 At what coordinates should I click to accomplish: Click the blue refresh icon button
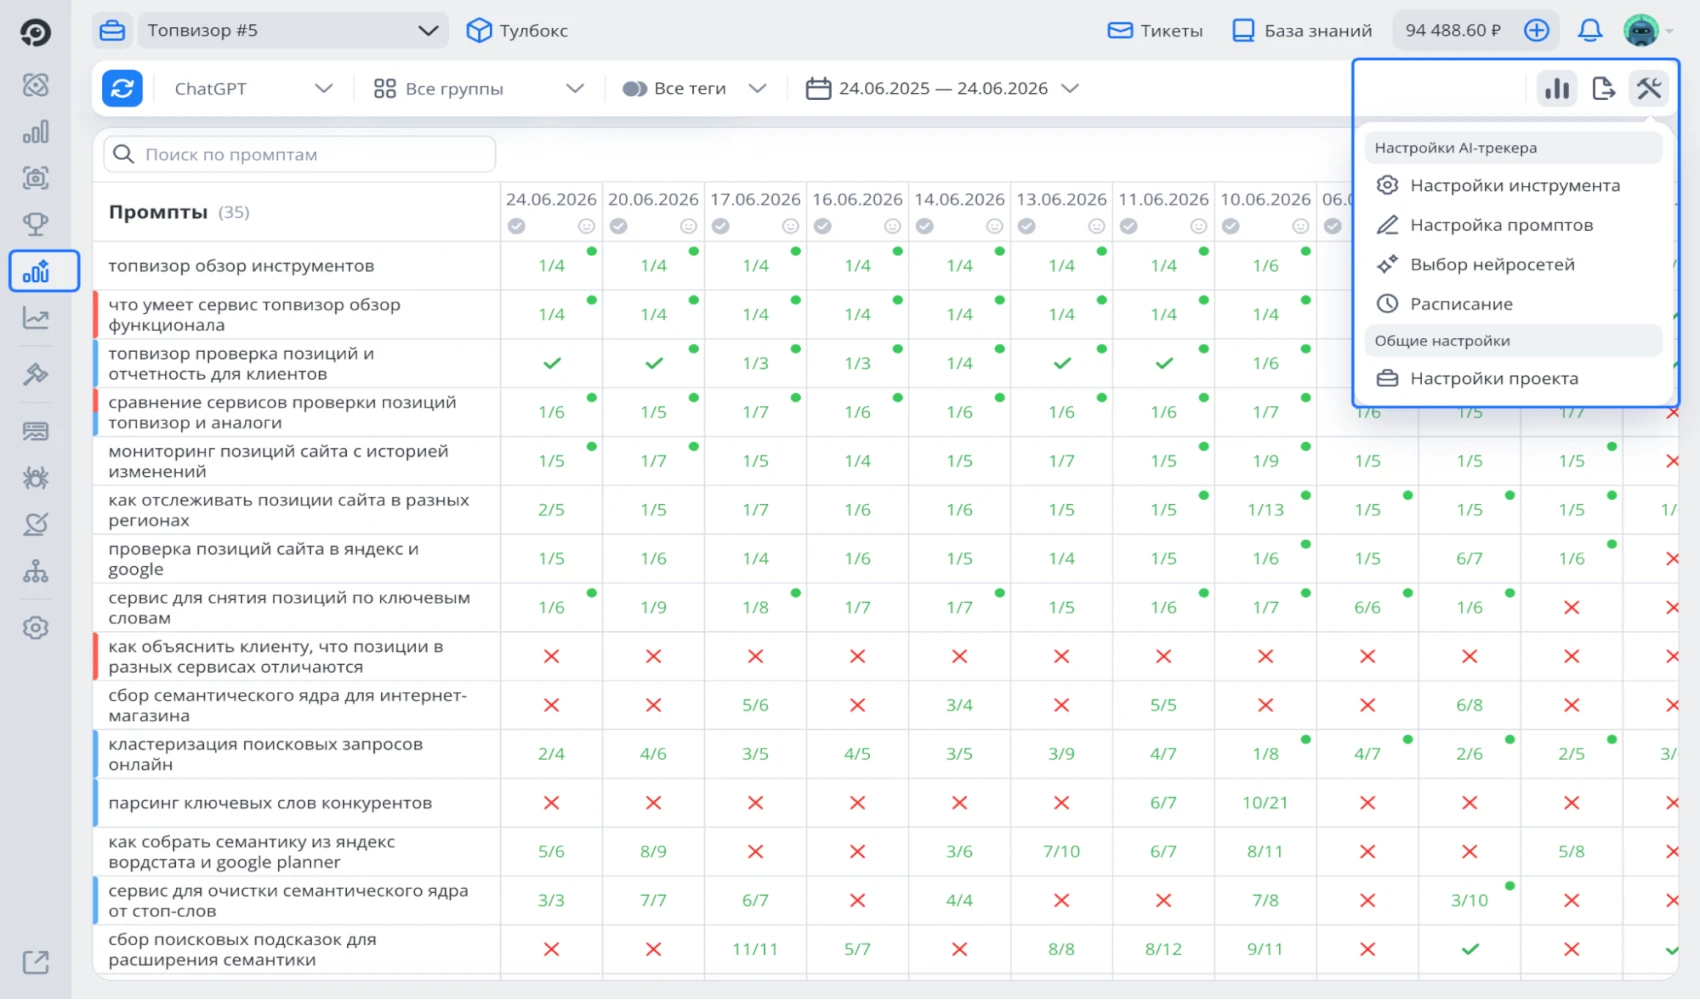tap(122, 88)
